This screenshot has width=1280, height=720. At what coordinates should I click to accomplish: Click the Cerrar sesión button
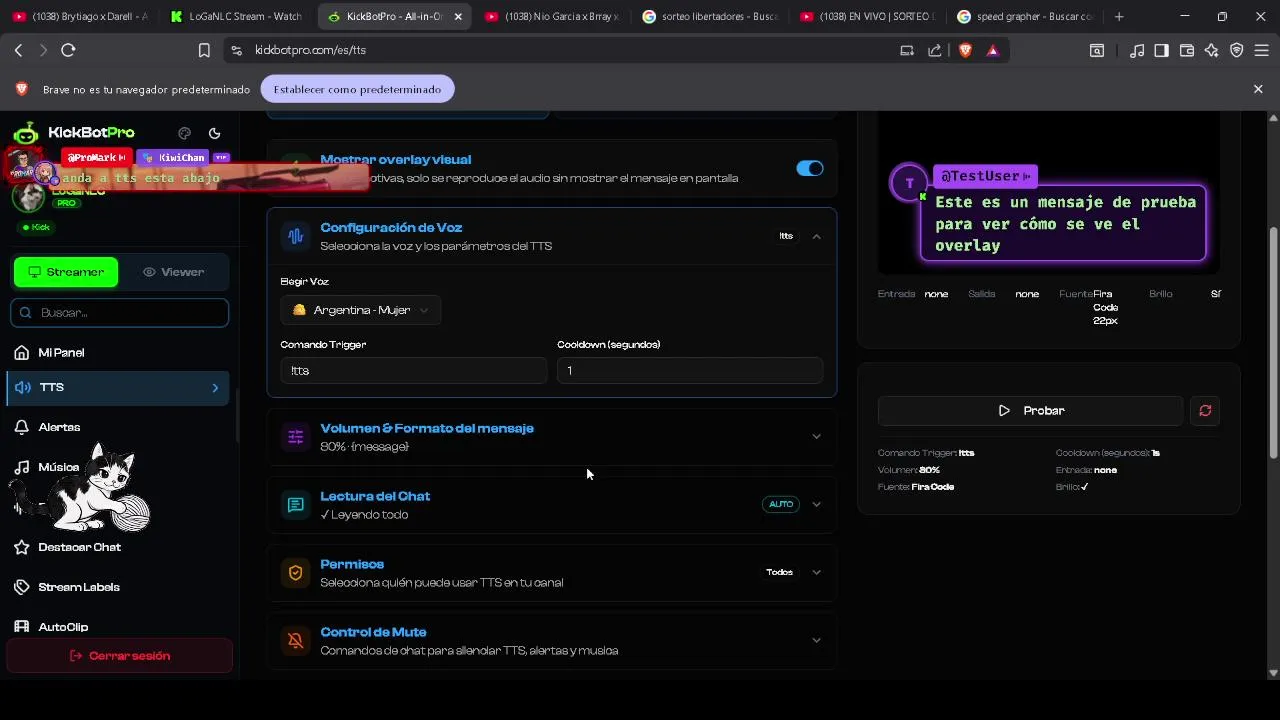tap(119, 656)
